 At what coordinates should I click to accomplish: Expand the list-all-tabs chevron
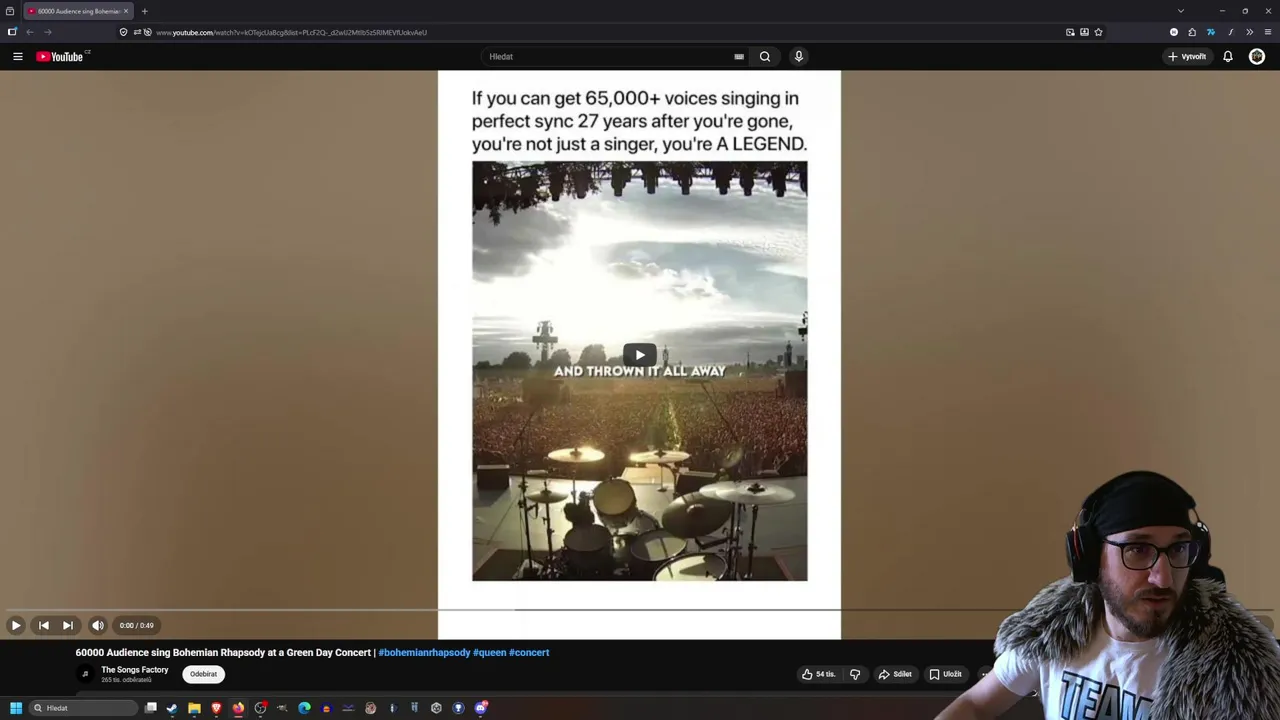point(1181,11)
